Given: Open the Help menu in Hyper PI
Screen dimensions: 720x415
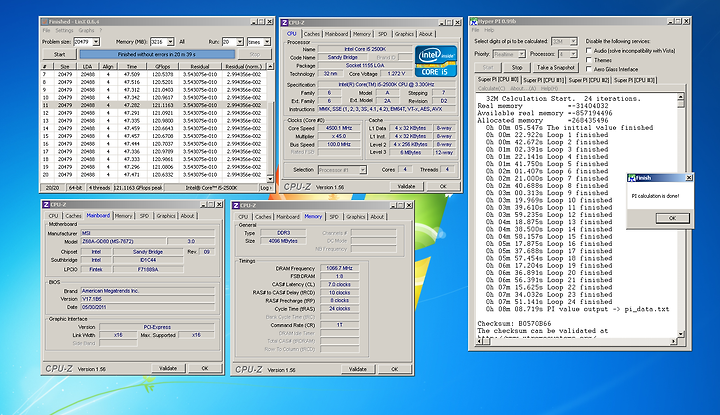Looking at the screenshot, I should click(489, 30).
